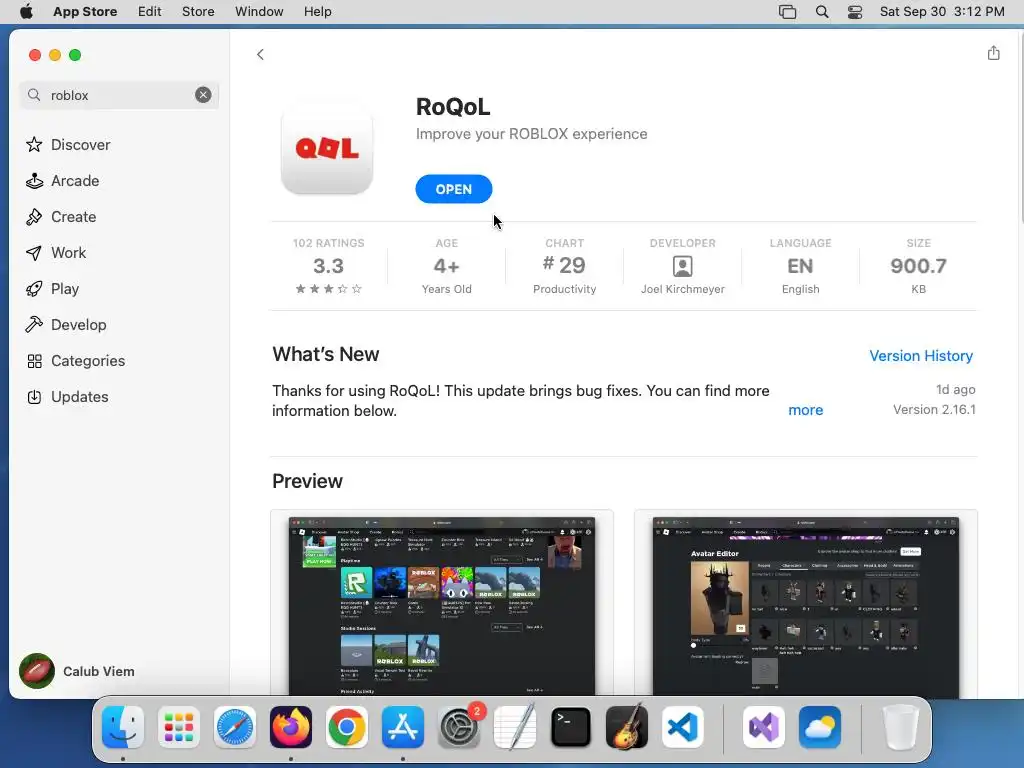This screenshot has height=768, width=1024.
Task: Open the cloud app icon in Dock
Action: click(820, 727)
